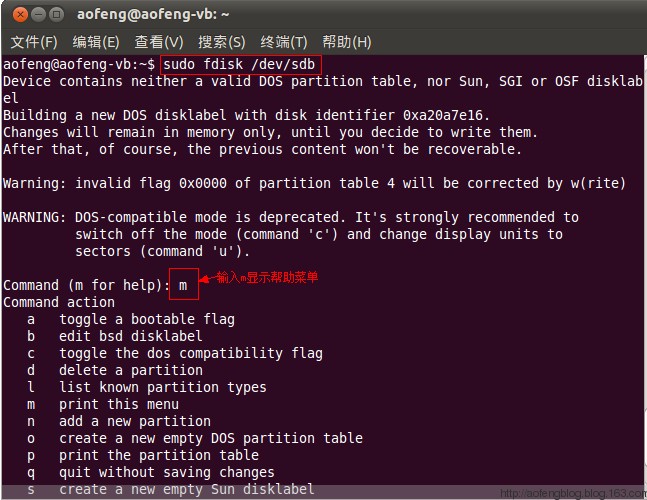This screenshot has height=500, width=647.
Task: Click the 'delete a partition' line
Action: [115, 370]
